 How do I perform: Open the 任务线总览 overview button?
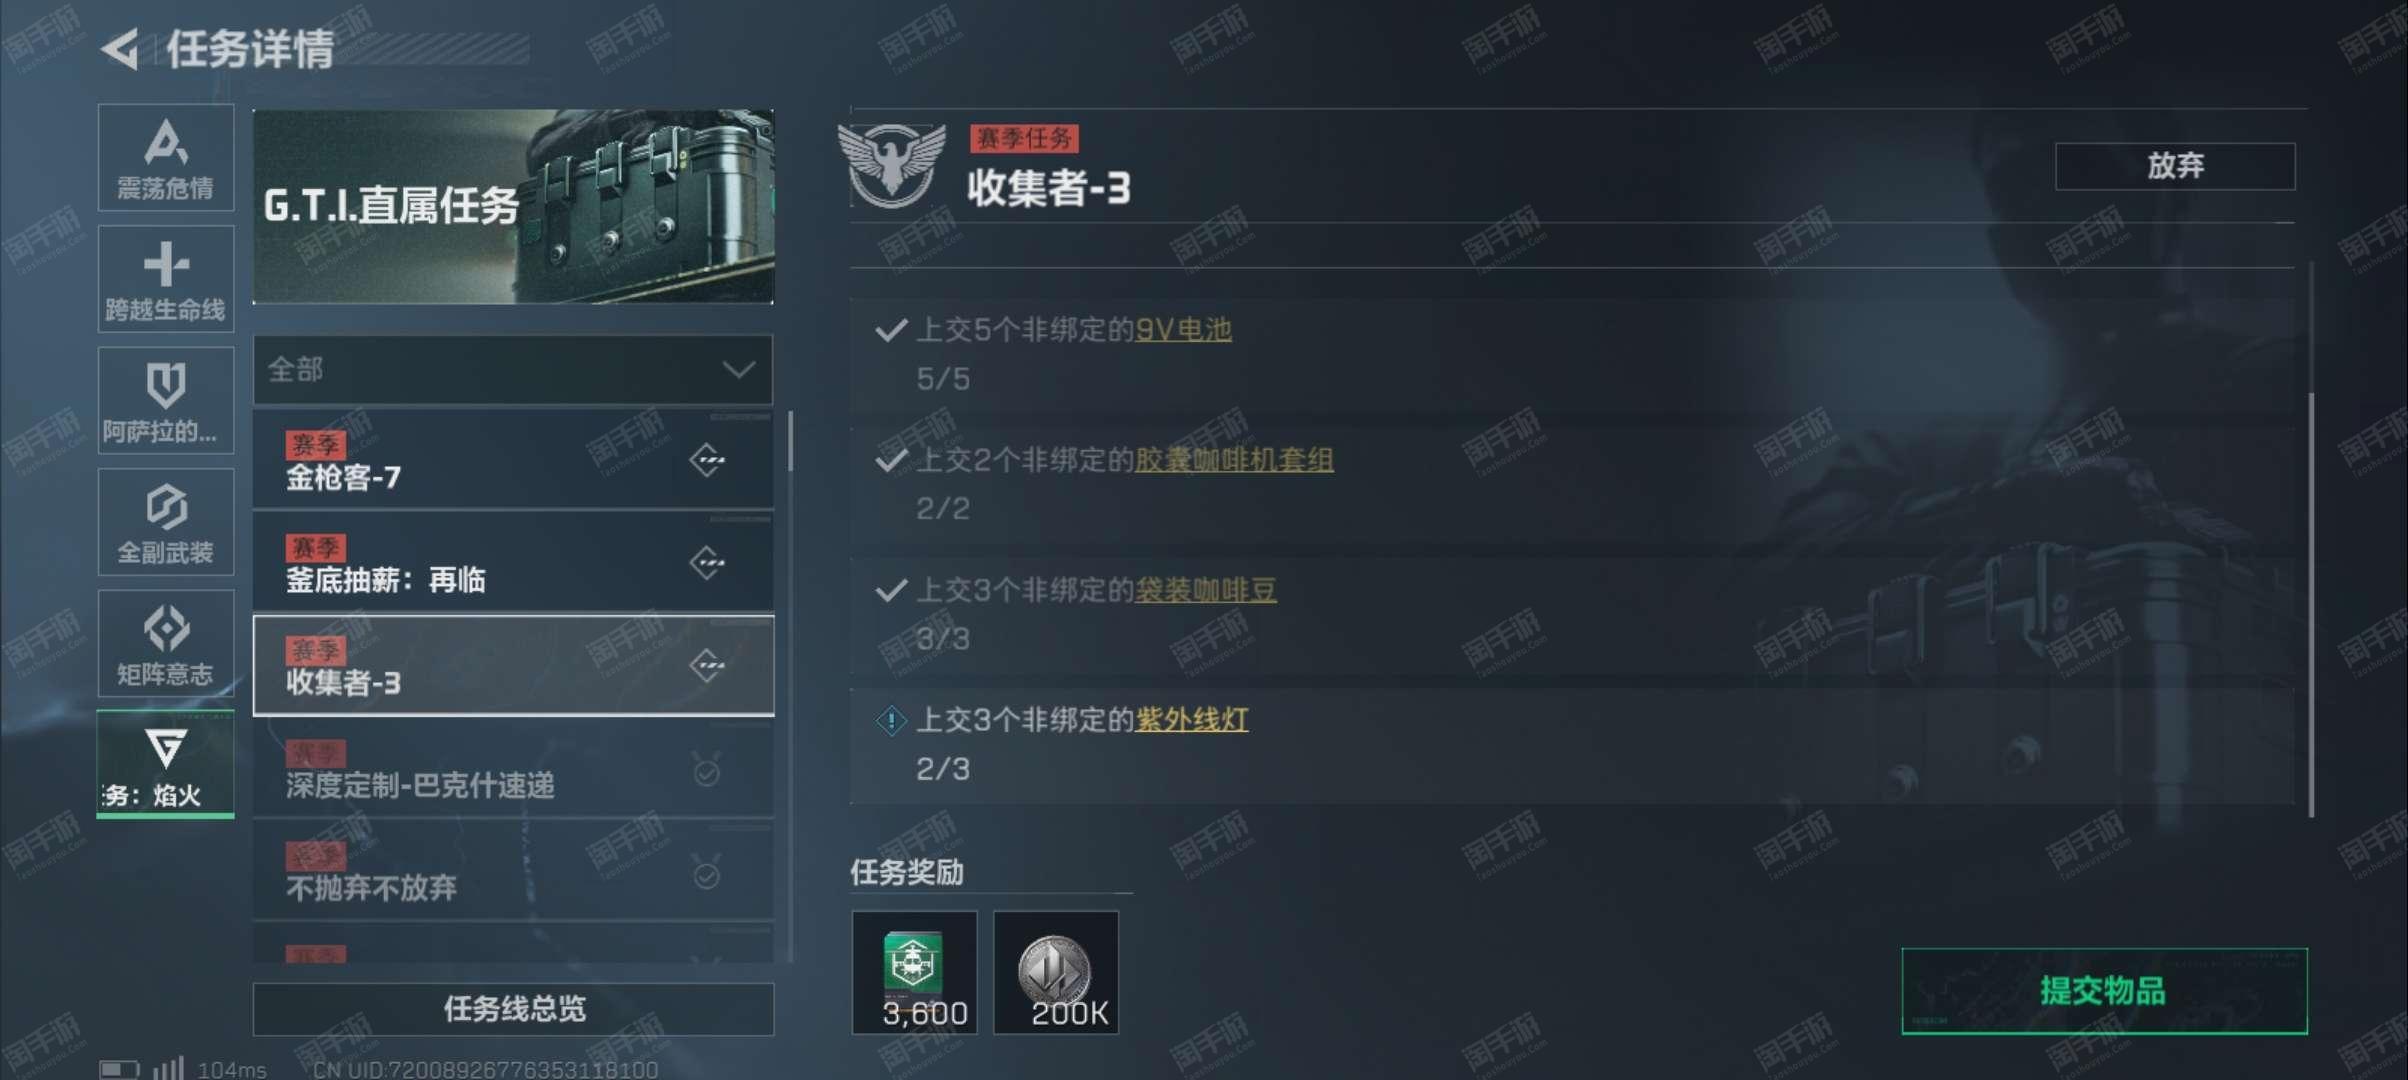click(513, 1009)
